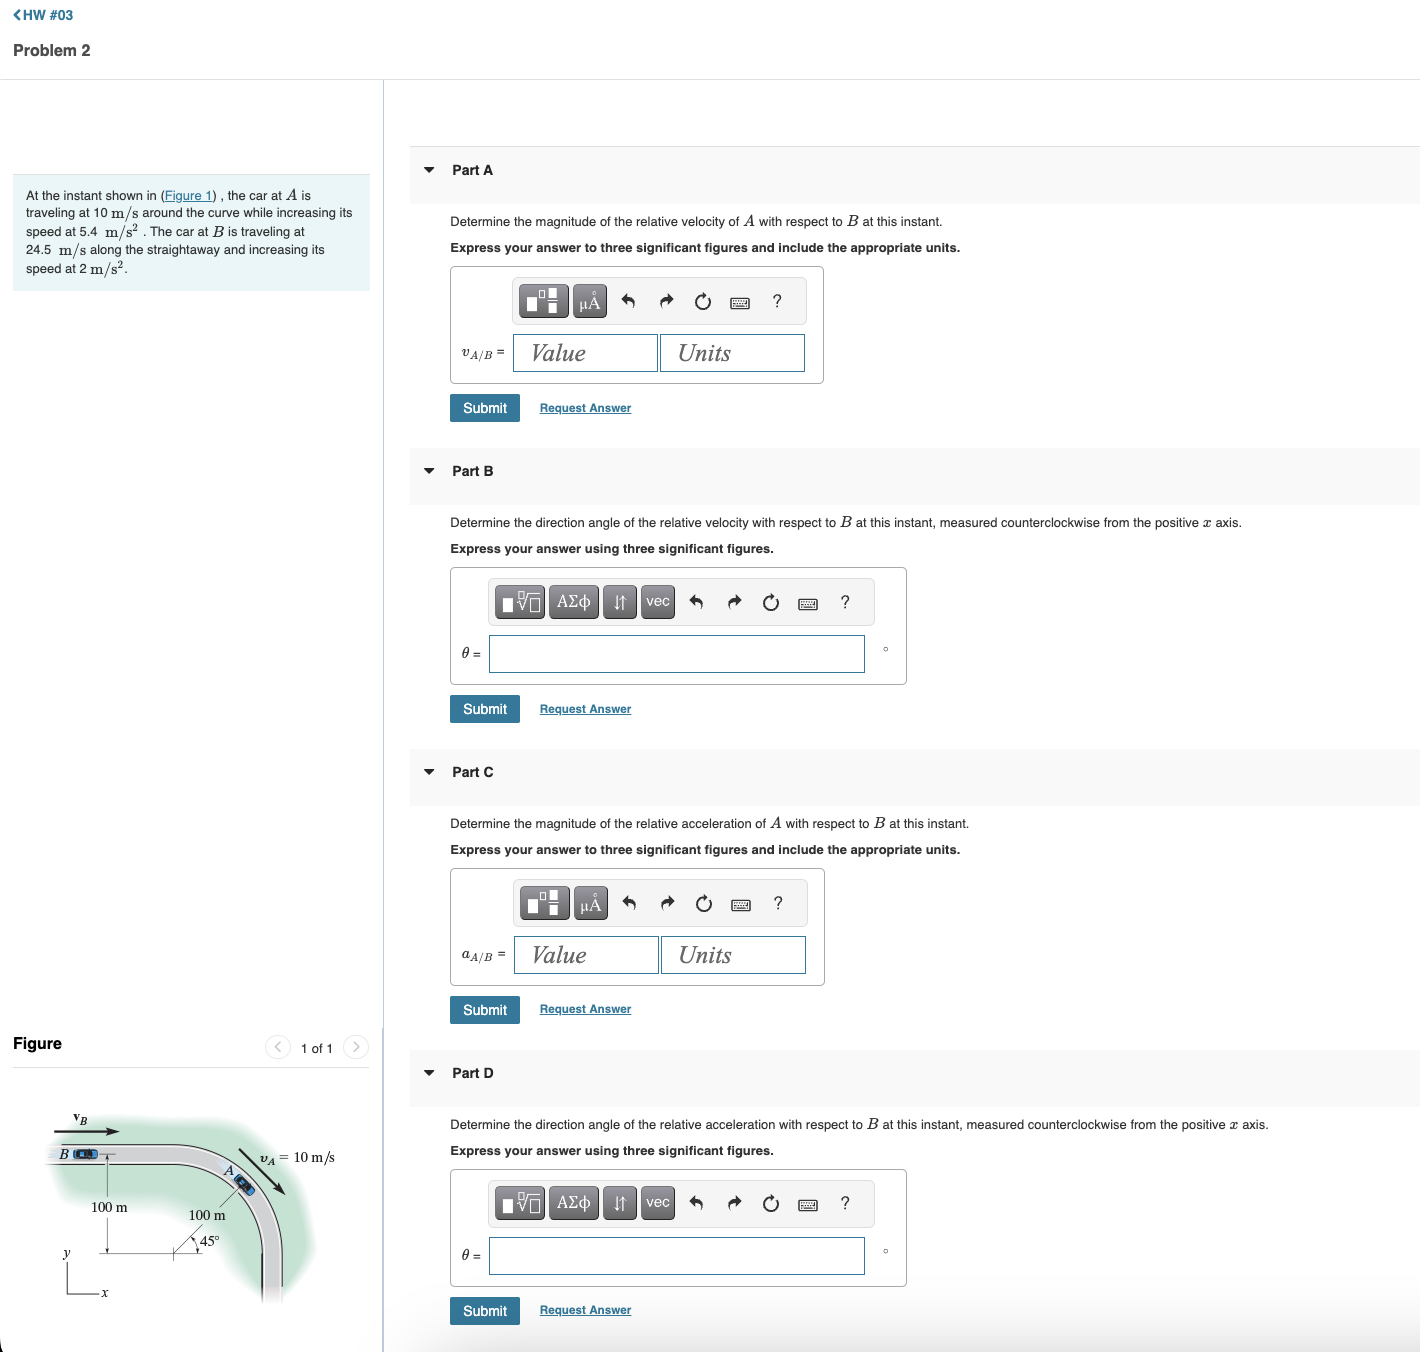Open templates icon in Part C toolbar
Screen dimensions: 1420x1352
pyautogui.click(x=545, y=903)
